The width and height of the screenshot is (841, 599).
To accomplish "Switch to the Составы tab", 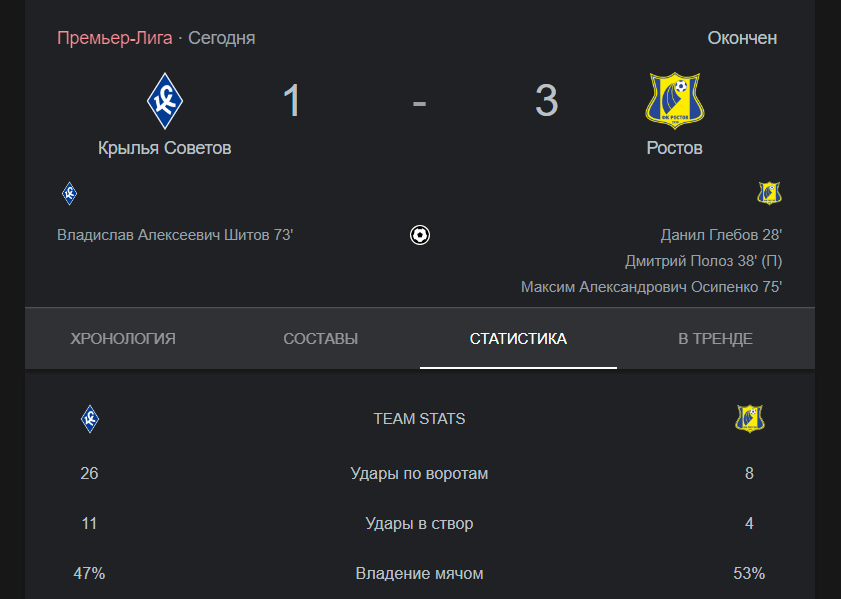I will pos(320,338).
